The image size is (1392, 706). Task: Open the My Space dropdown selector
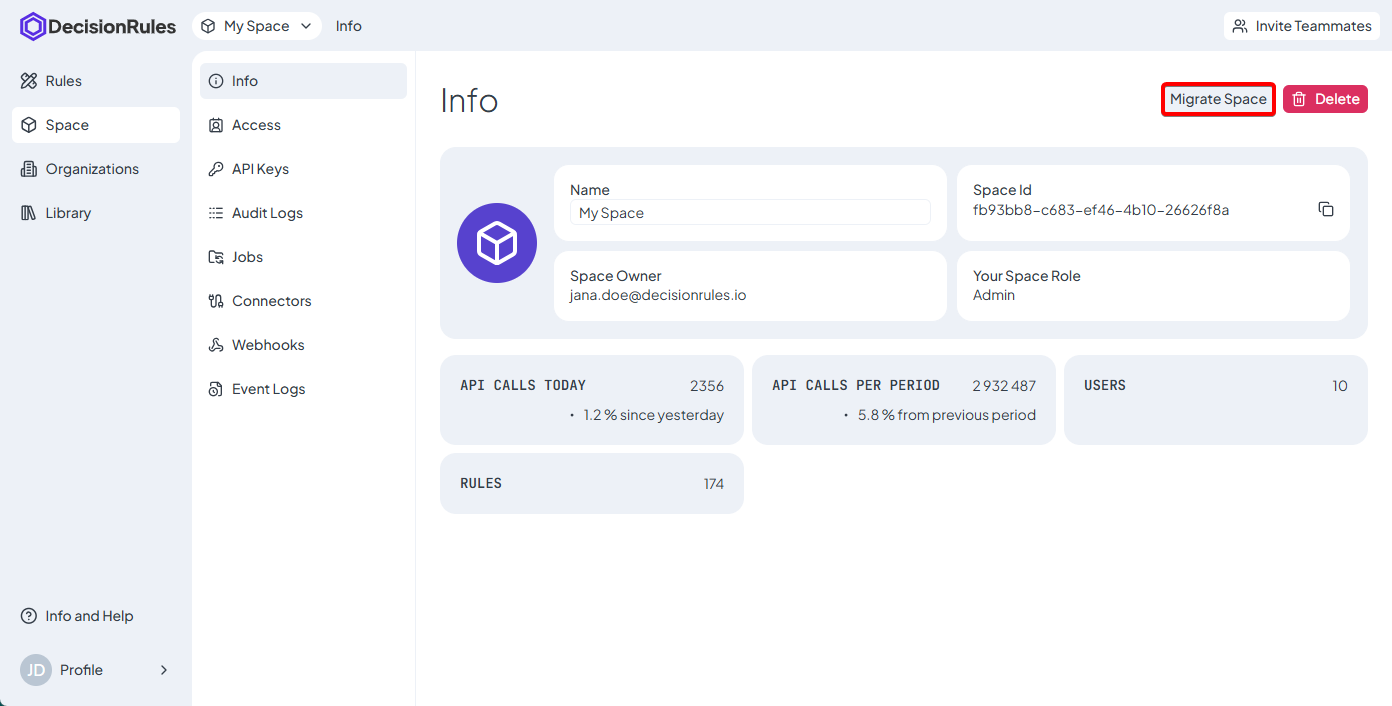click(x=256, y=26)
